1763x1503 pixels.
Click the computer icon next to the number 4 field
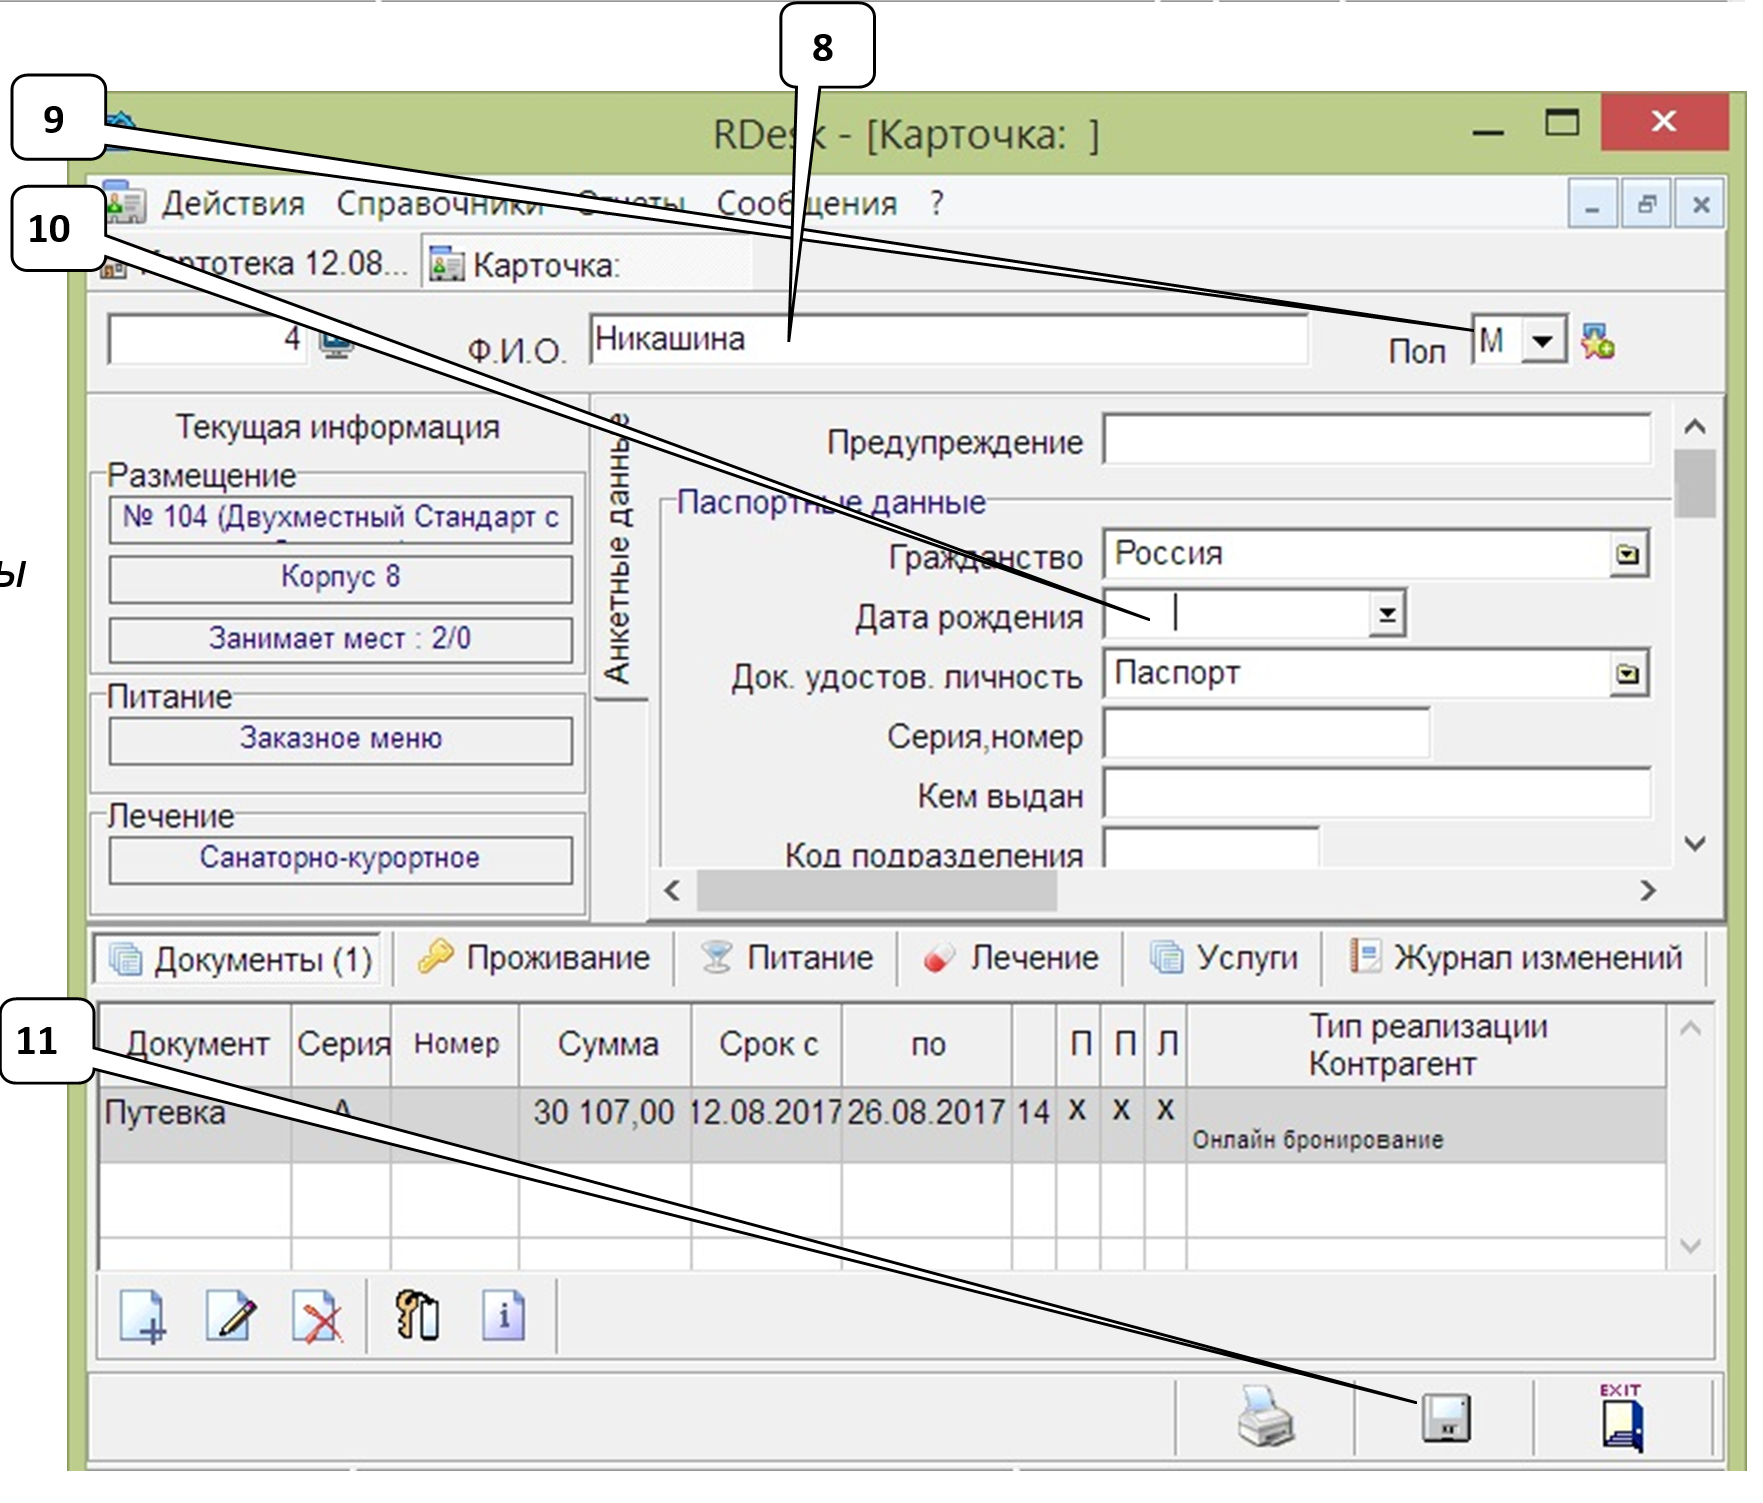[x=336, y=342]
